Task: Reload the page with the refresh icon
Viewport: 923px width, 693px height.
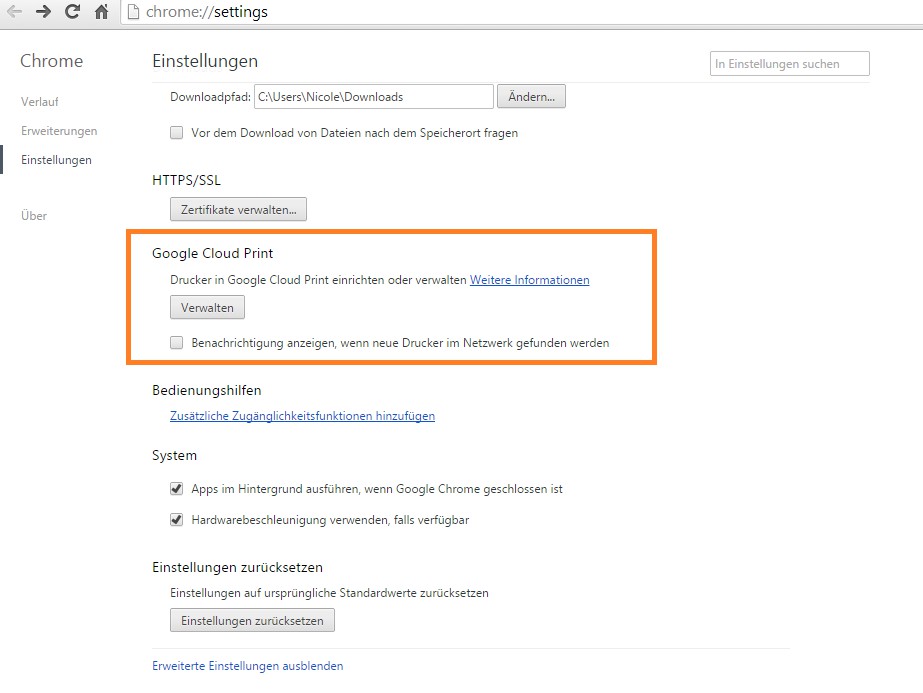Action: click(72, 13)
